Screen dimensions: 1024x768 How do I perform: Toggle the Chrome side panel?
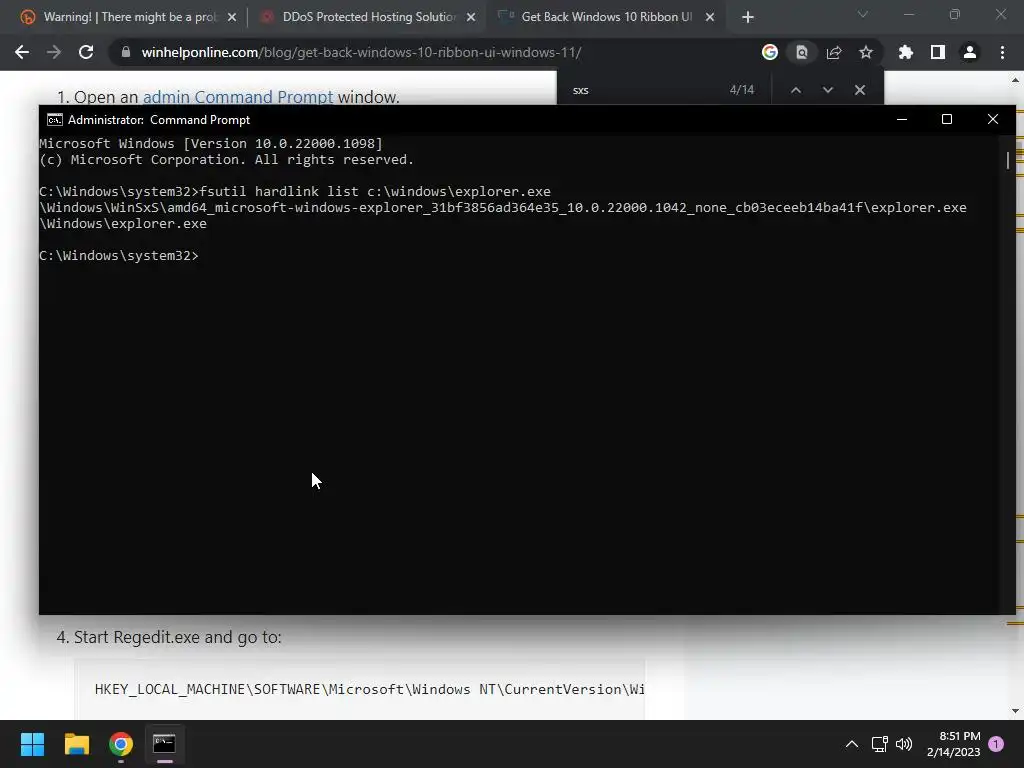pos(938,52)
